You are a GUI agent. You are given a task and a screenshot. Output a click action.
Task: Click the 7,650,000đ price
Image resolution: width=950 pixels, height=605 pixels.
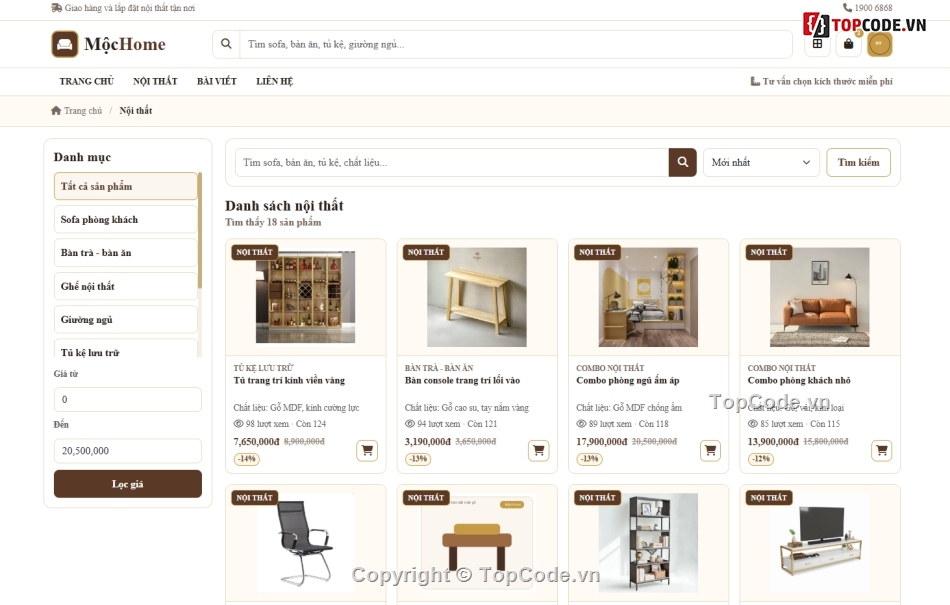(x=256, y=441)
